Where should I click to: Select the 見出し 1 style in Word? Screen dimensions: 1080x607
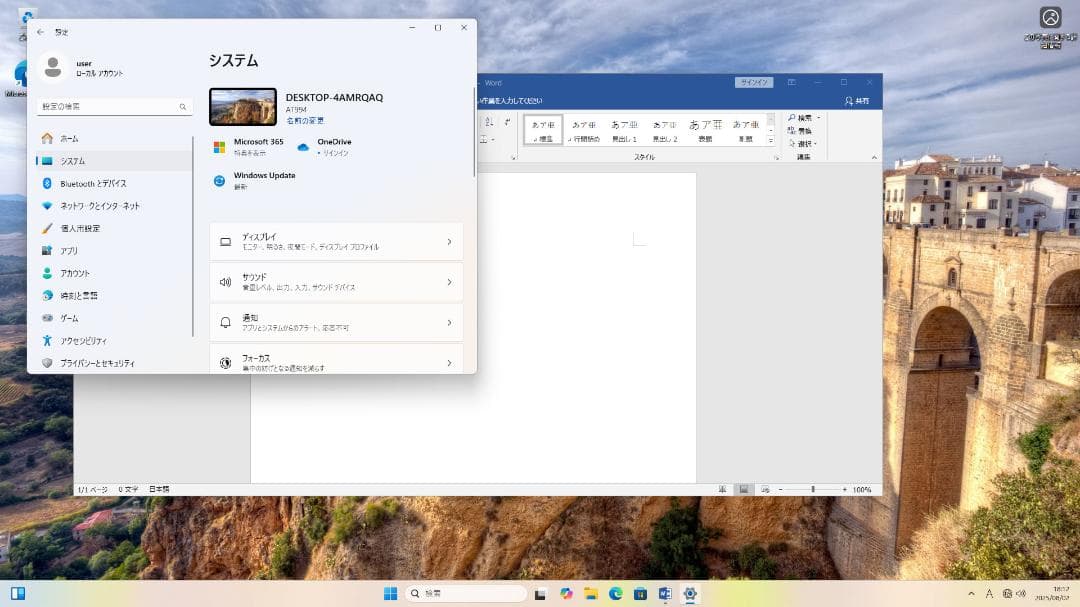coord(625,128)
